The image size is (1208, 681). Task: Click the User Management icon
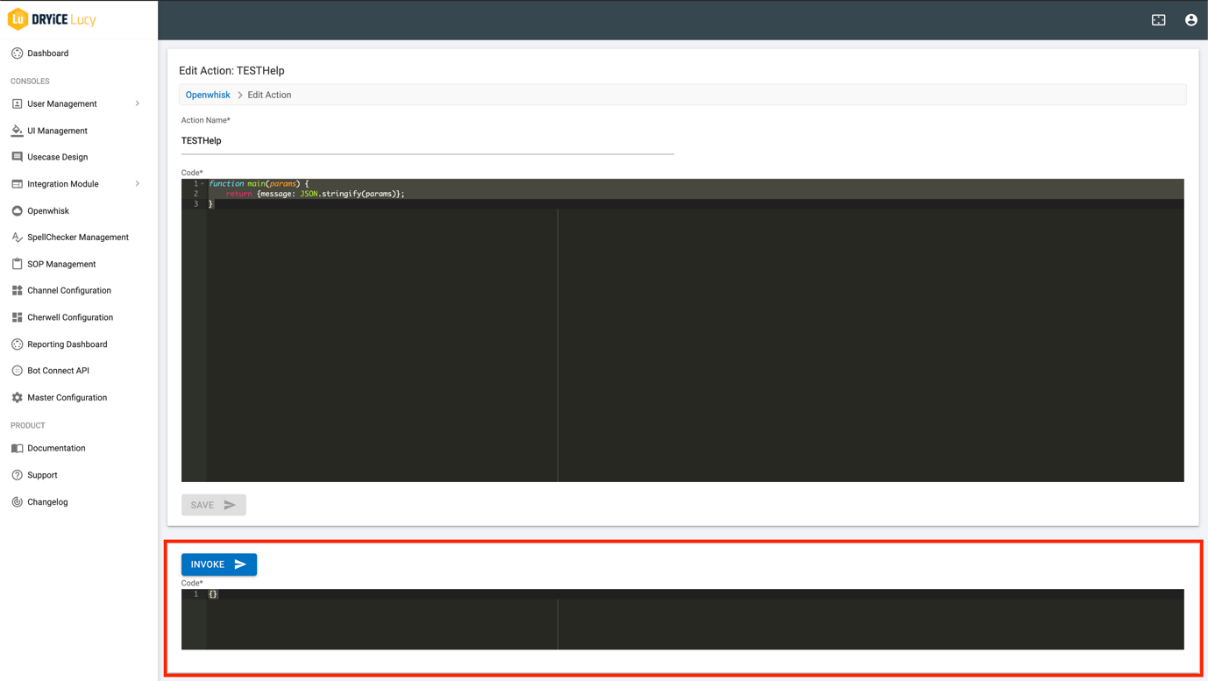click(x=17, y=104)
